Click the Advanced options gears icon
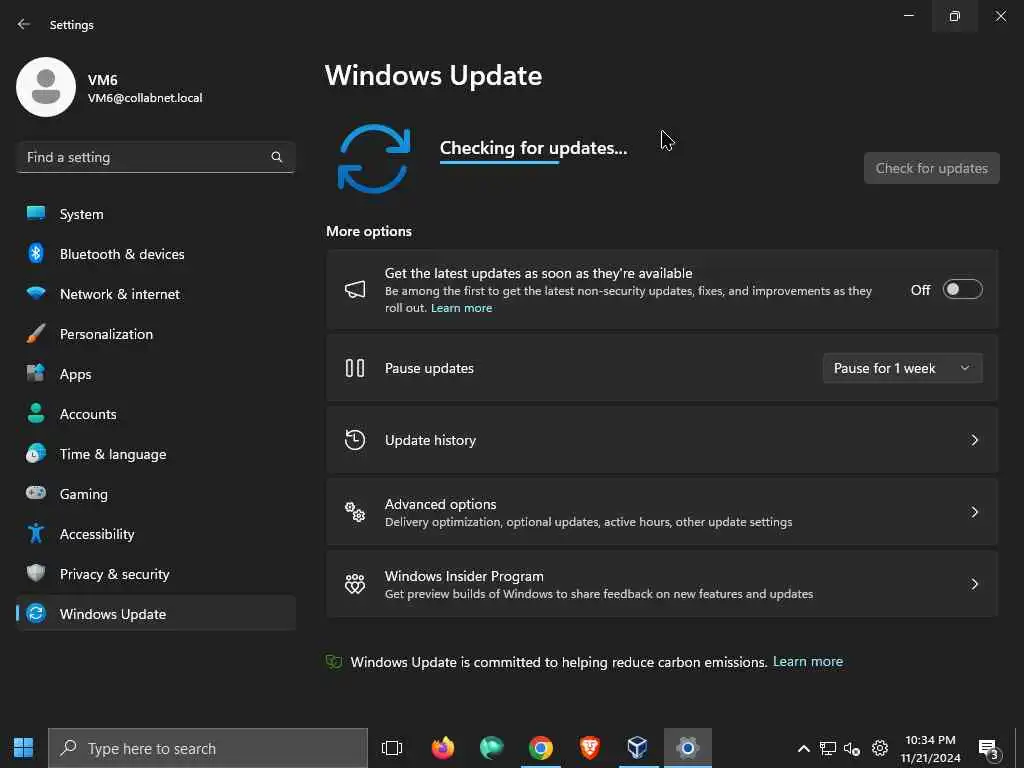This screenshot has height=768, width=1024. click(355, 512)
